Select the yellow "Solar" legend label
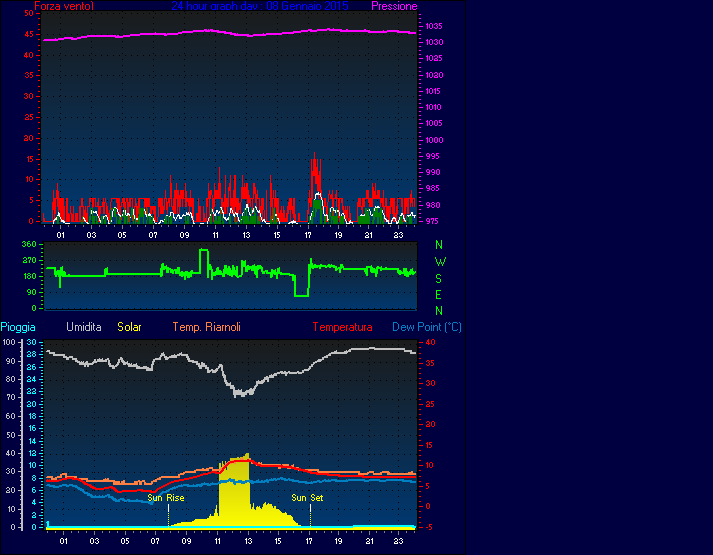 point(129,327)
